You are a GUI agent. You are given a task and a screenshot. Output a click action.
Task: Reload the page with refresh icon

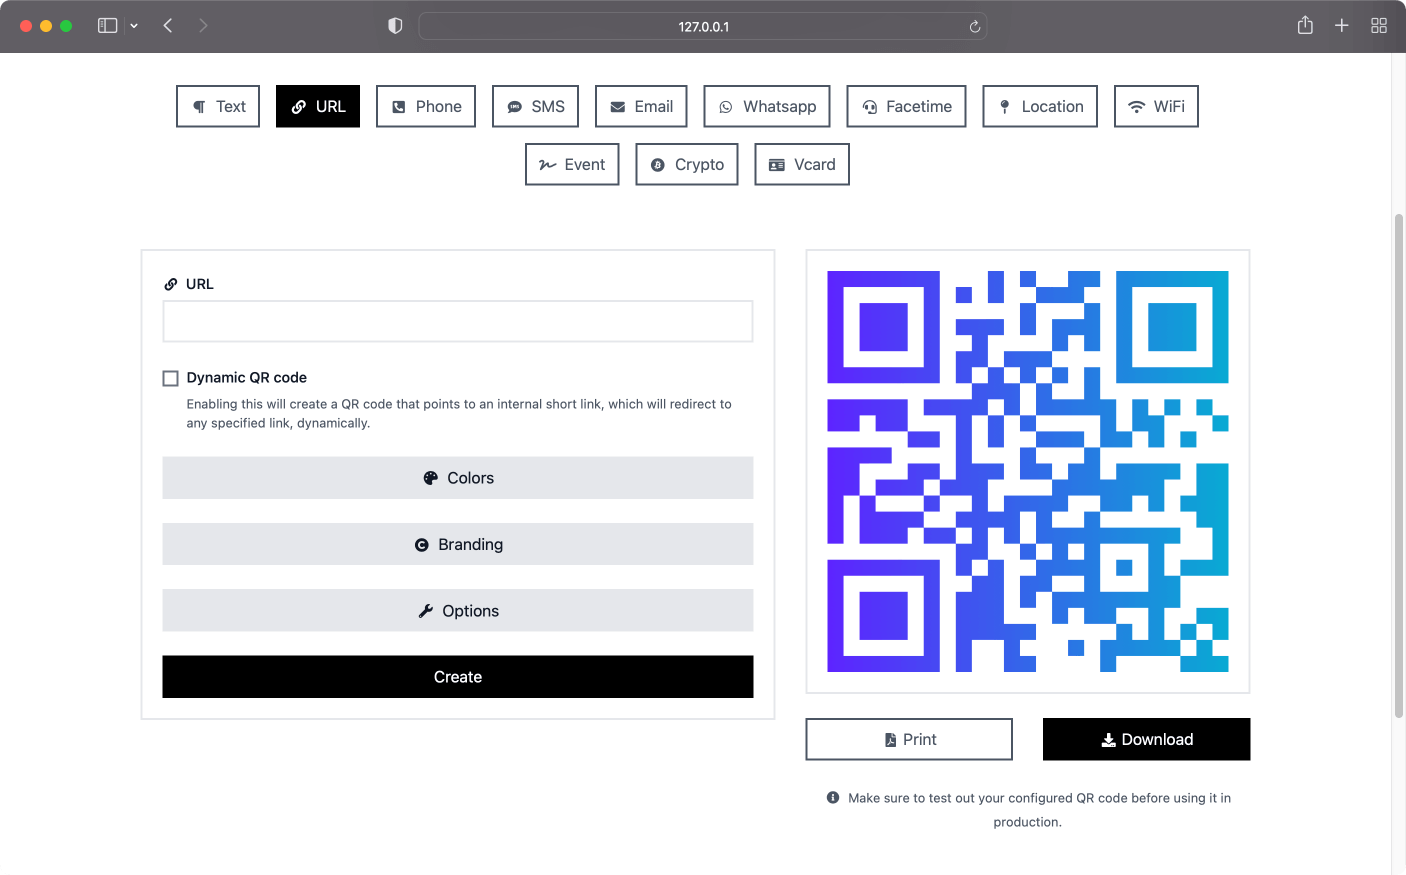[975, 27]
